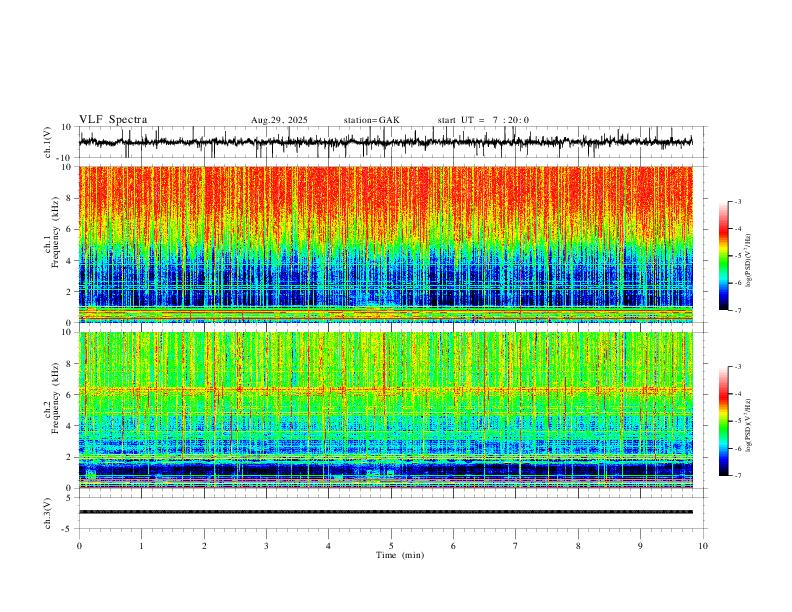Click the ch.1 'Frequency (kHz)' axis label
The height and width of the screenshot is (612, 792).
(56, 232)
